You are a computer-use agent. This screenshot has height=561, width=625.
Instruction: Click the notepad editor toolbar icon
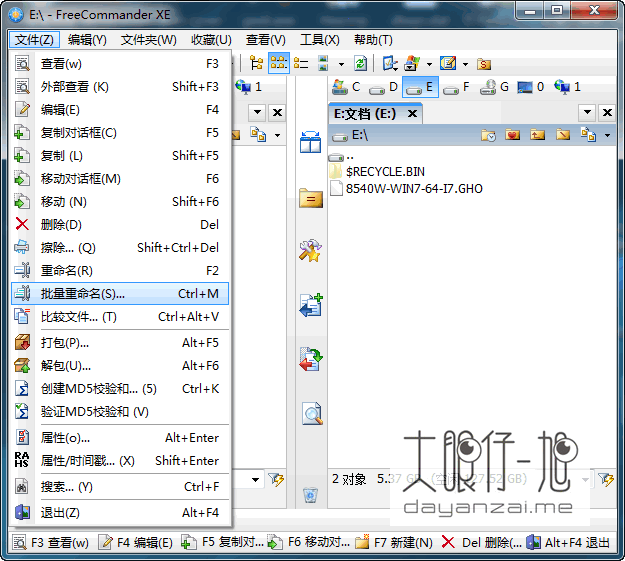448,63
